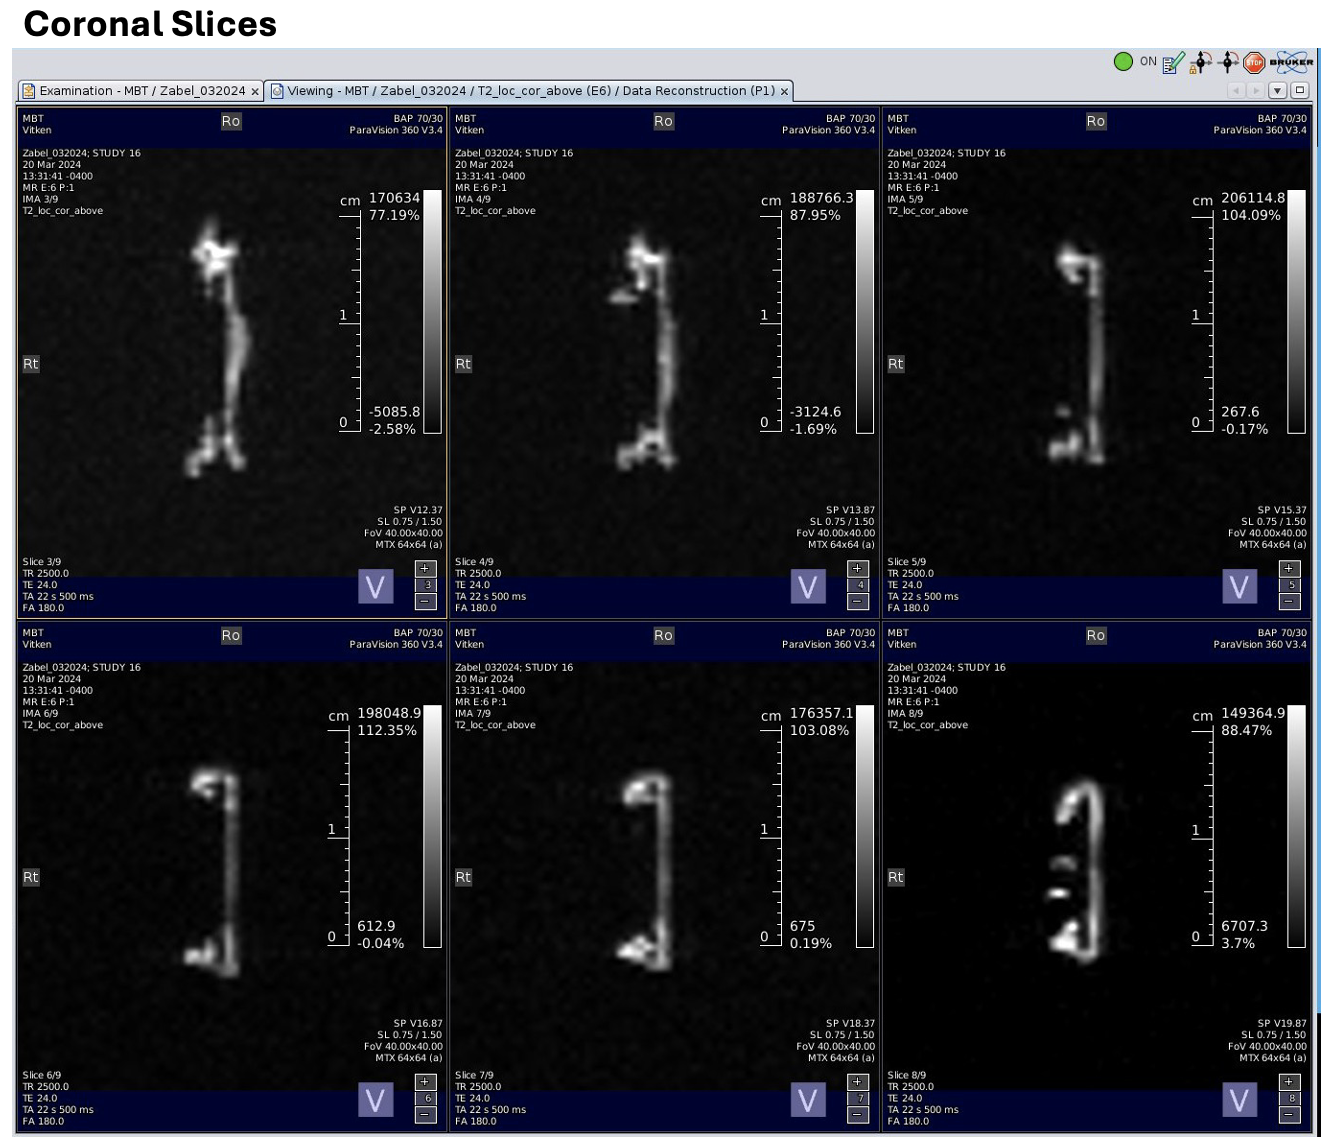Step back with minus in Slice 5/9 pane
Image resolution: width=1330 pixels, height=1138 pixels.
pos(1290,602)
